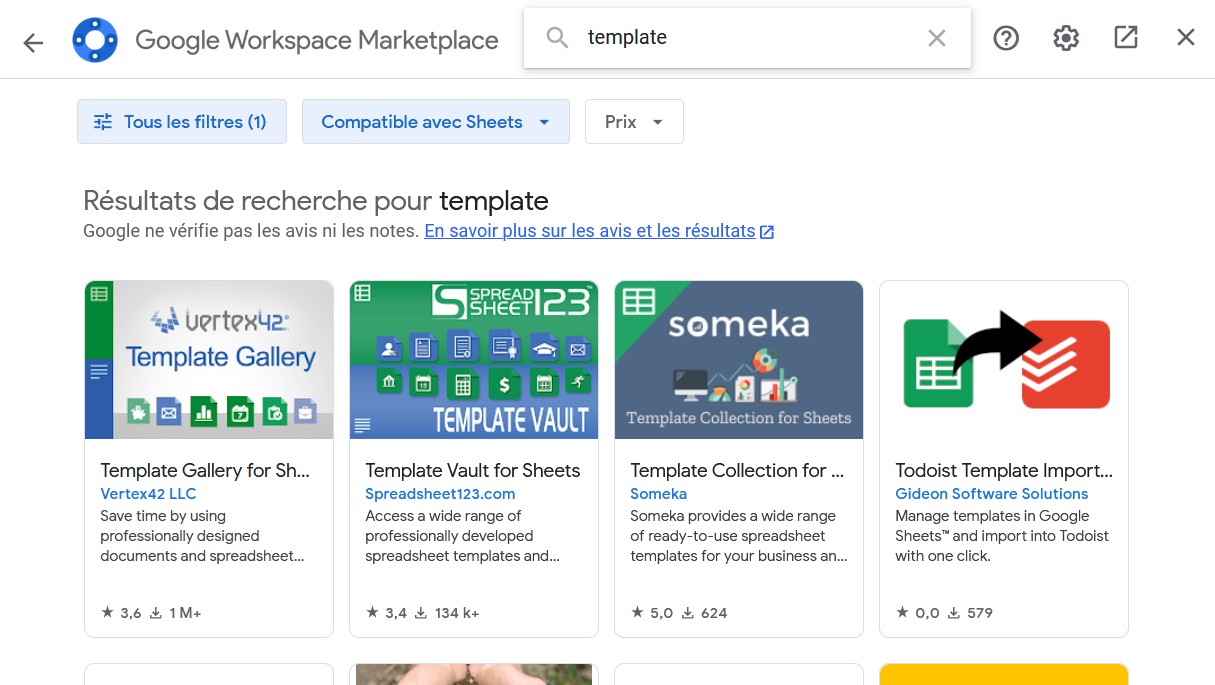1215x685 pixels.
Task: Open the Todoist Template Import thumbnail
Action: pyautogui.click(x=1004, y=360)
